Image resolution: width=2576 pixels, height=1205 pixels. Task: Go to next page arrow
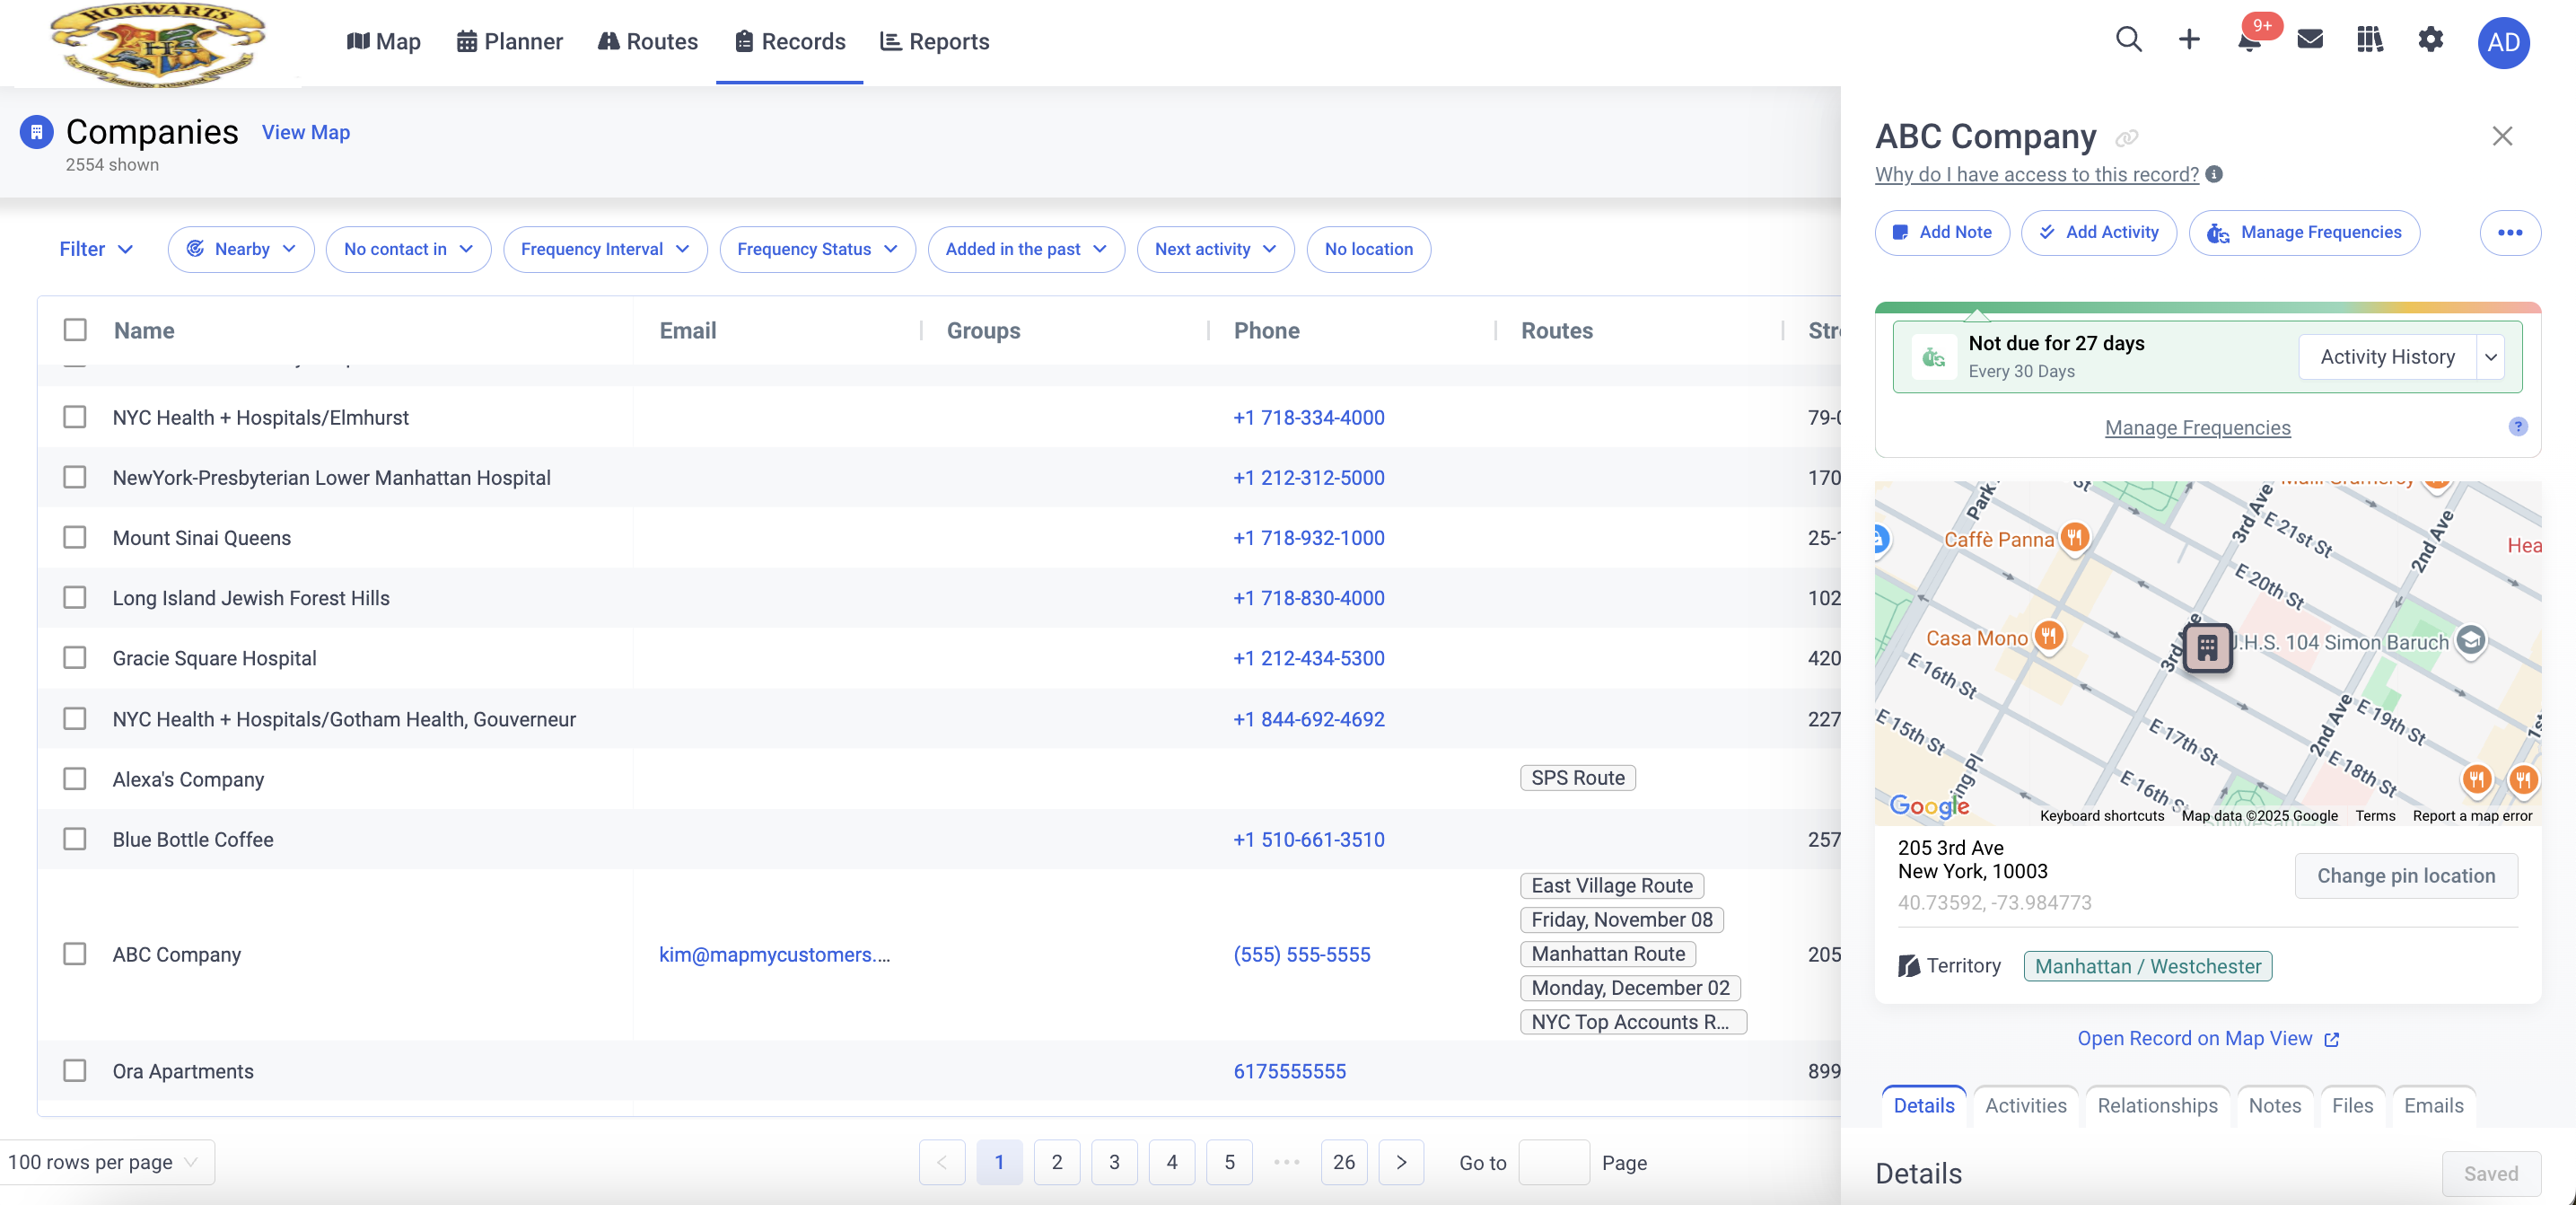1400,1162
